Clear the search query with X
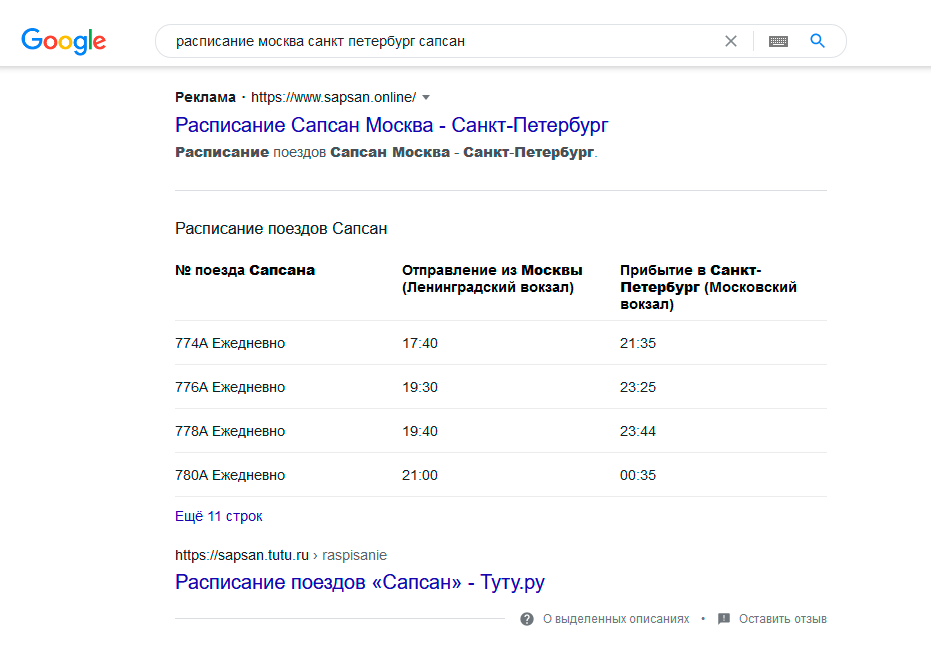The image size is (931, 651). click(731, 41)
